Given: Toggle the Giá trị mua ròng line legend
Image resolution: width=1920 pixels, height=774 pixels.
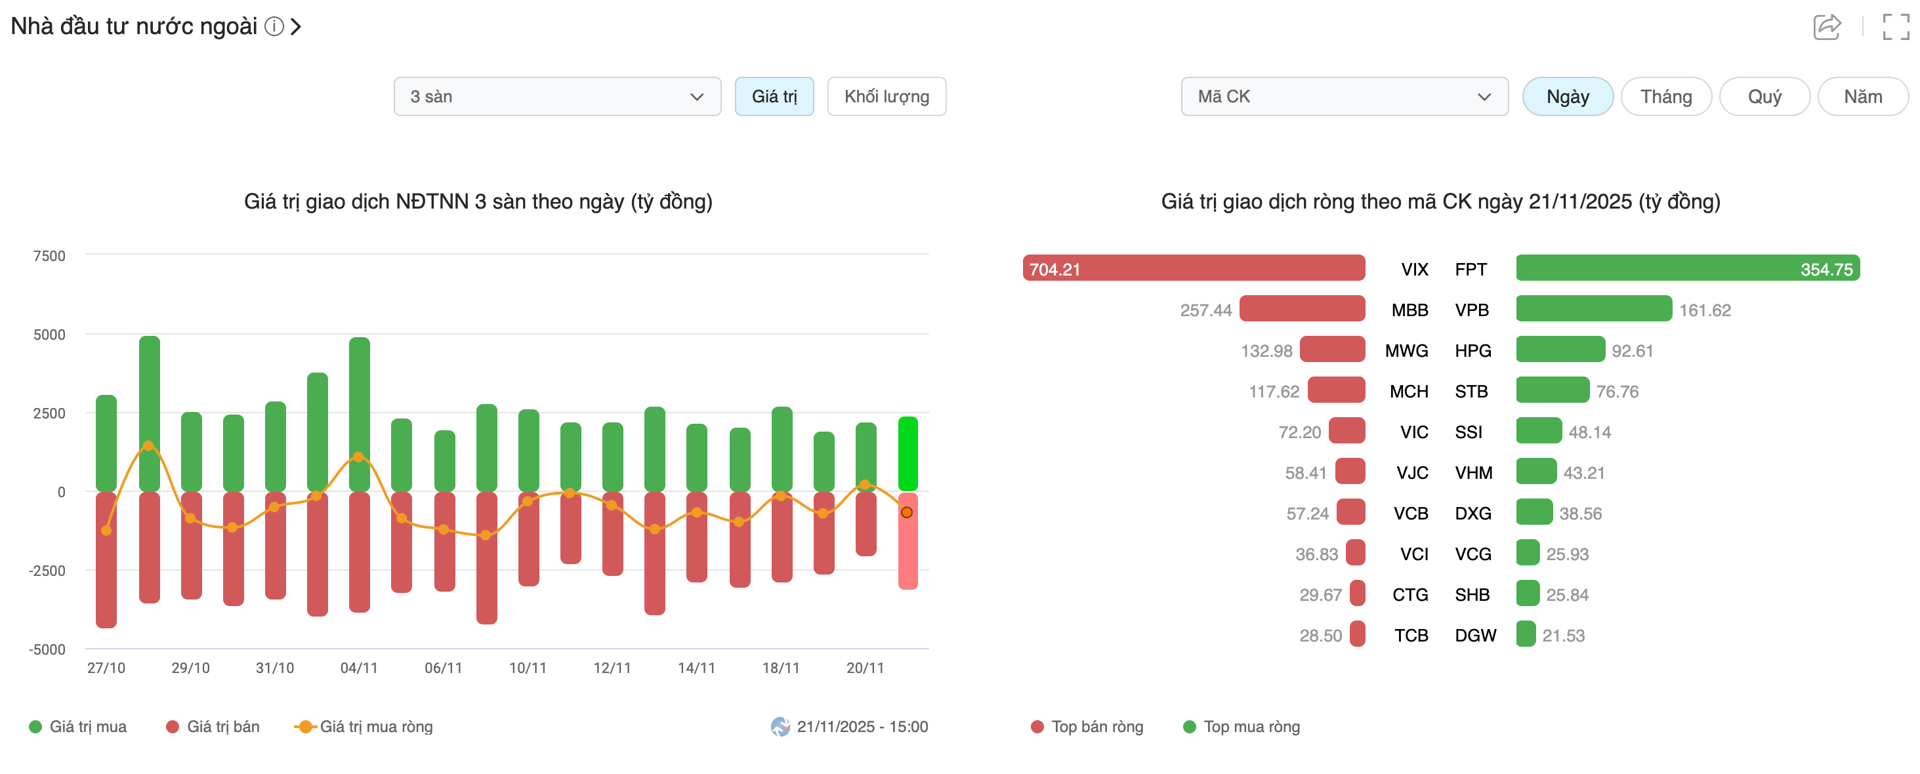Looking at the screenshot, I should [364, 727].
